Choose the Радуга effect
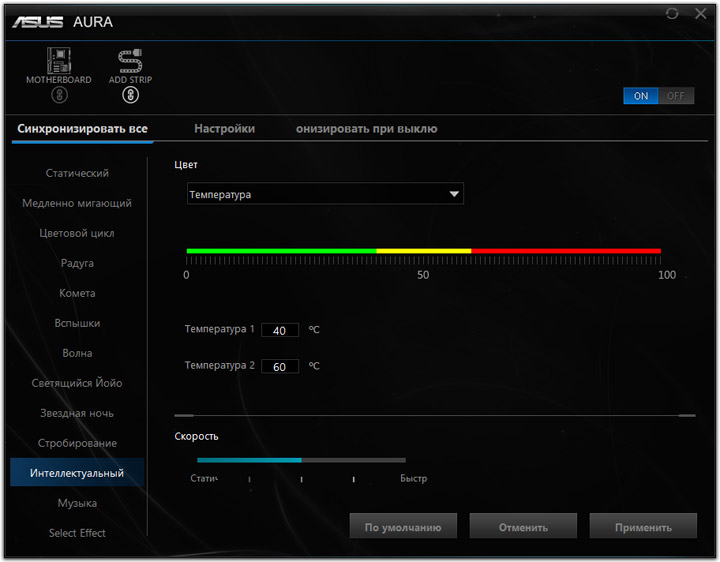This screenshot has width=720, height=562. click(77, 263)
